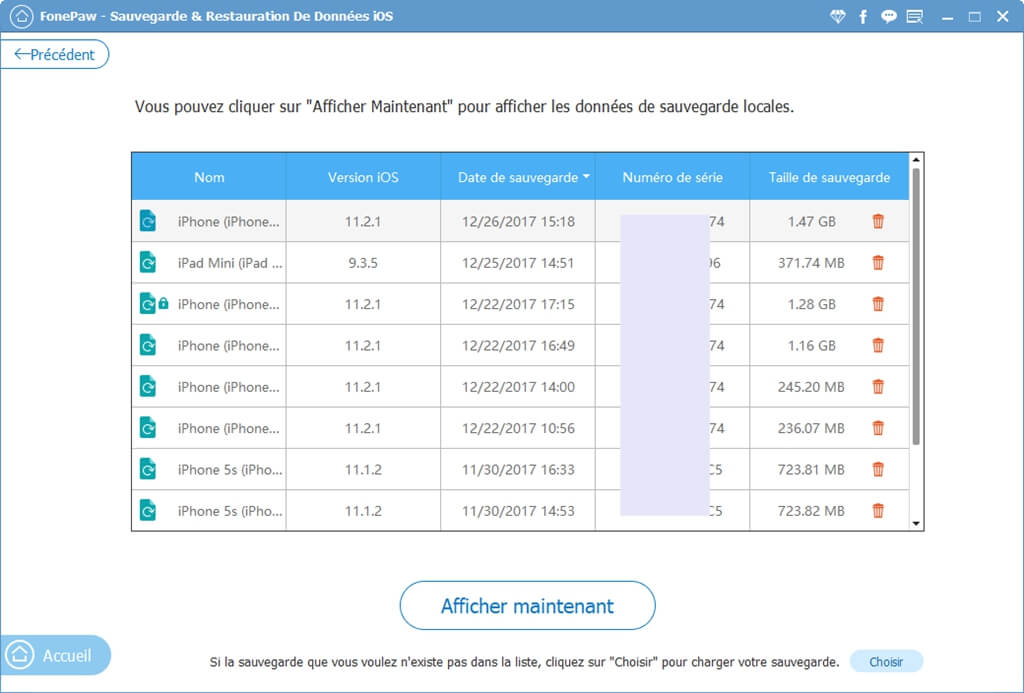
Task: Sort by the Version iOS column header
Action: (363, 177)
